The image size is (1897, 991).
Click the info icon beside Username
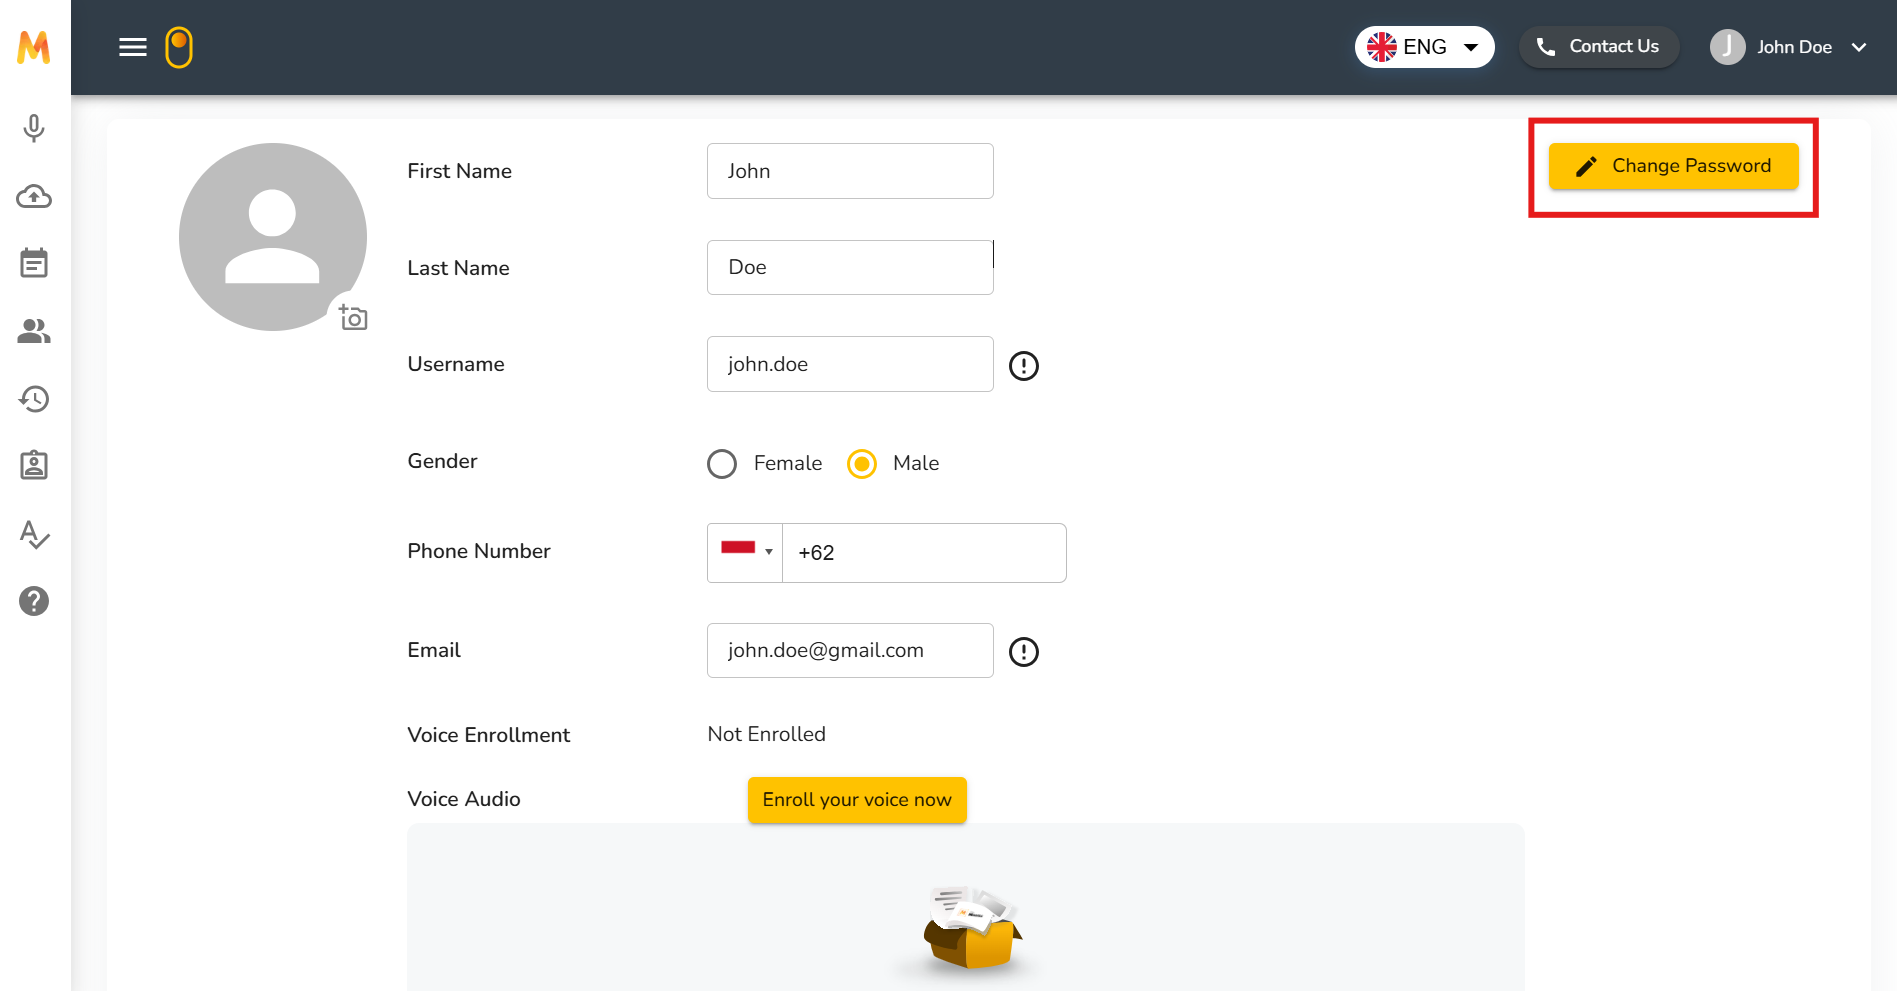1023,366
